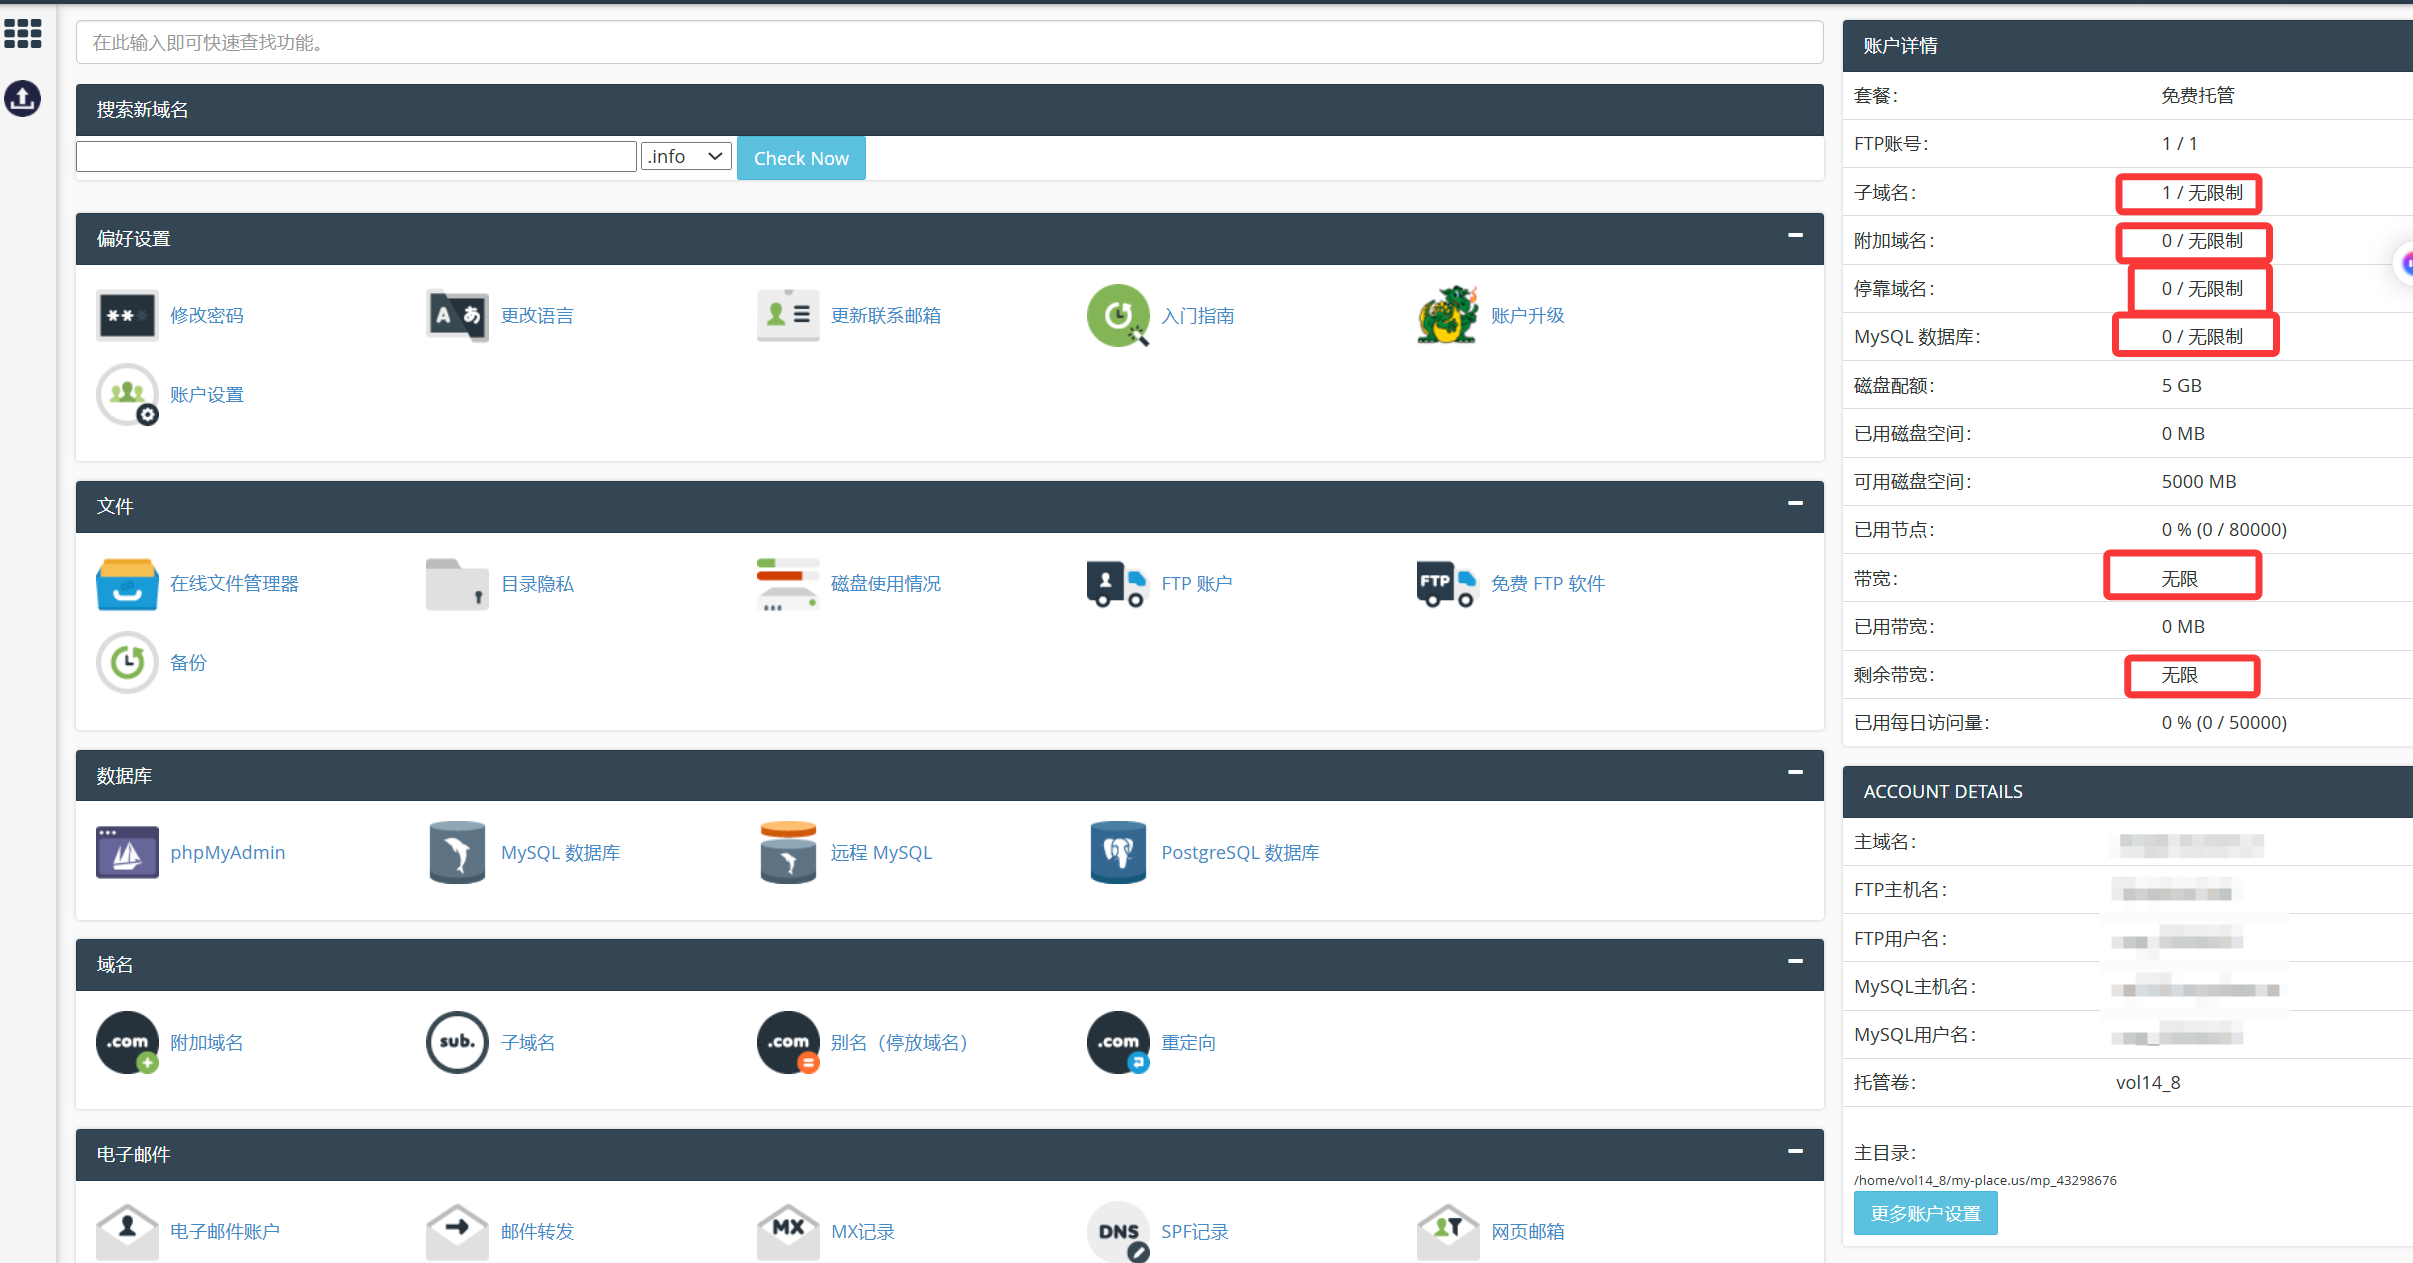Focus the quick function search field
This screenshot has height=1263, width=2413.
[949, 42]
